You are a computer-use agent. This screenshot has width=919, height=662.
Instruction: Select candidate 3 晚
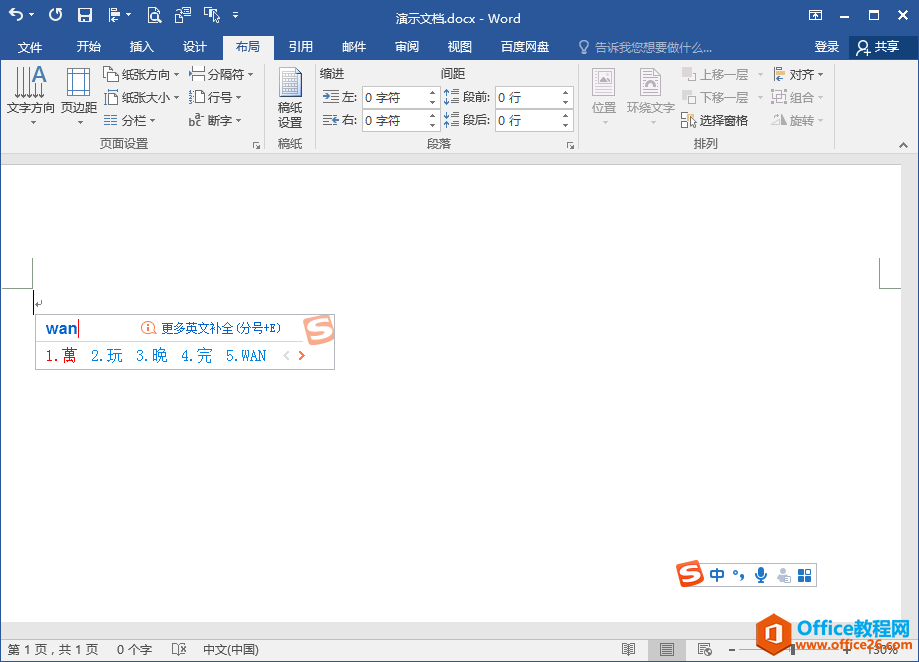pyautogui.click(x=152, y=356)
